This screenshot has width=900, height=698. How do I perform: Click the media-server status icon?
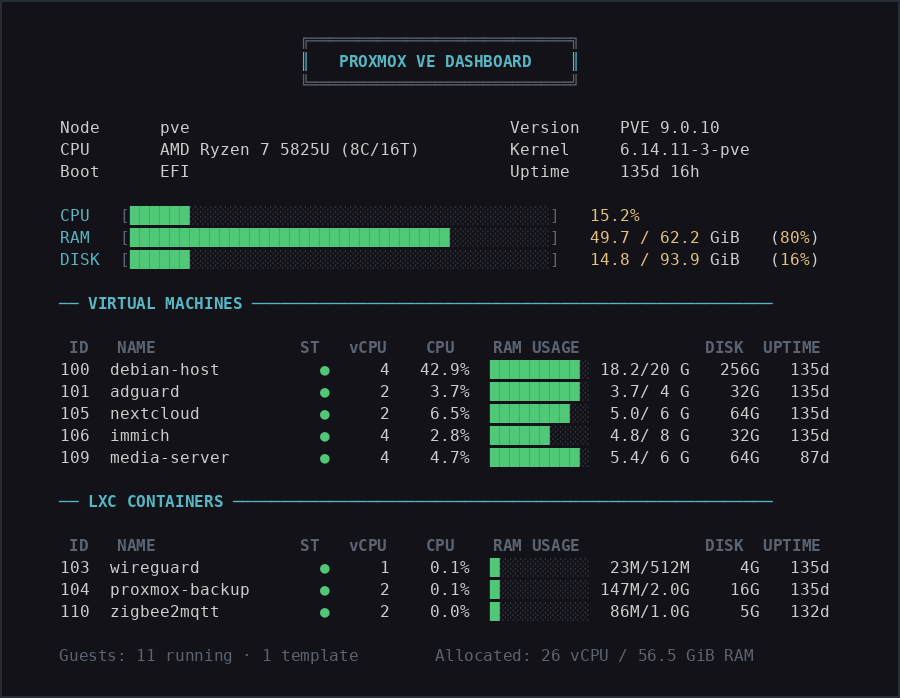[324, 457]
